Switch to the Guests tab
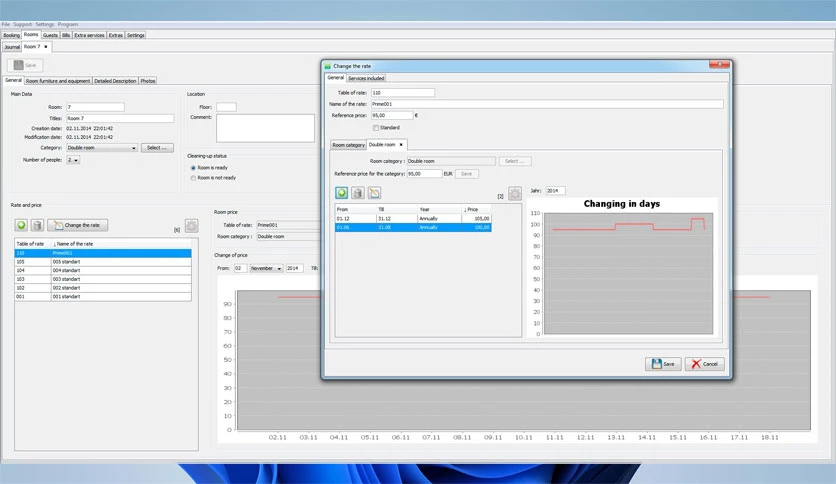Image resolution: width=836 pixels, height=484 pixels. pyautogui.click(x=50, y=35)
